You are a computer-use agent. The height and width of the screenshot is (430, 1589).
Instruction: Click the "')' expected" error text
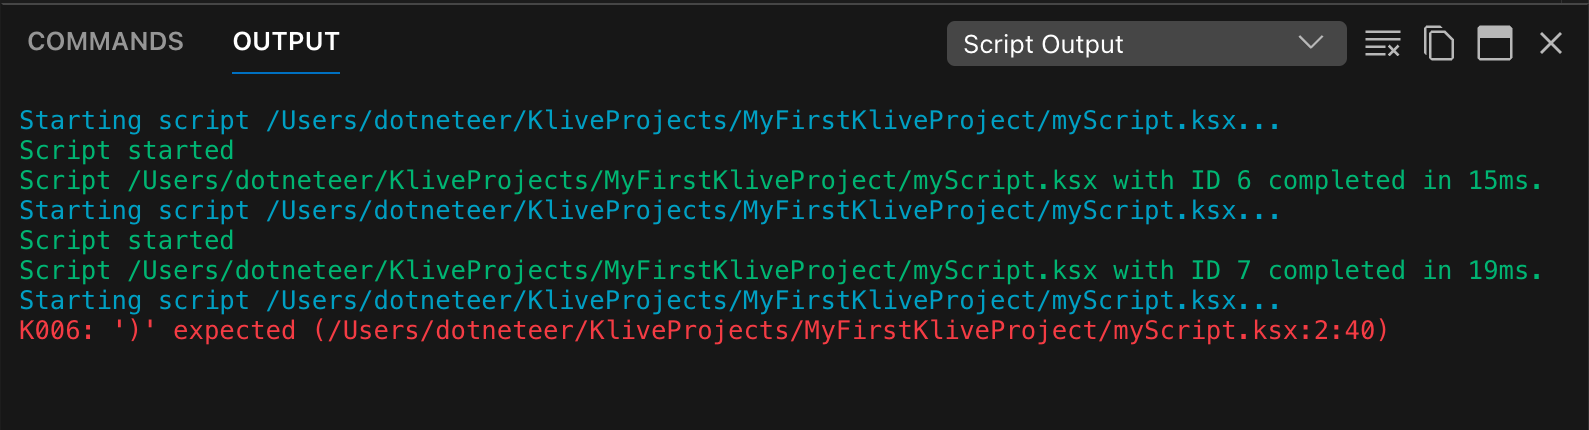204,331
